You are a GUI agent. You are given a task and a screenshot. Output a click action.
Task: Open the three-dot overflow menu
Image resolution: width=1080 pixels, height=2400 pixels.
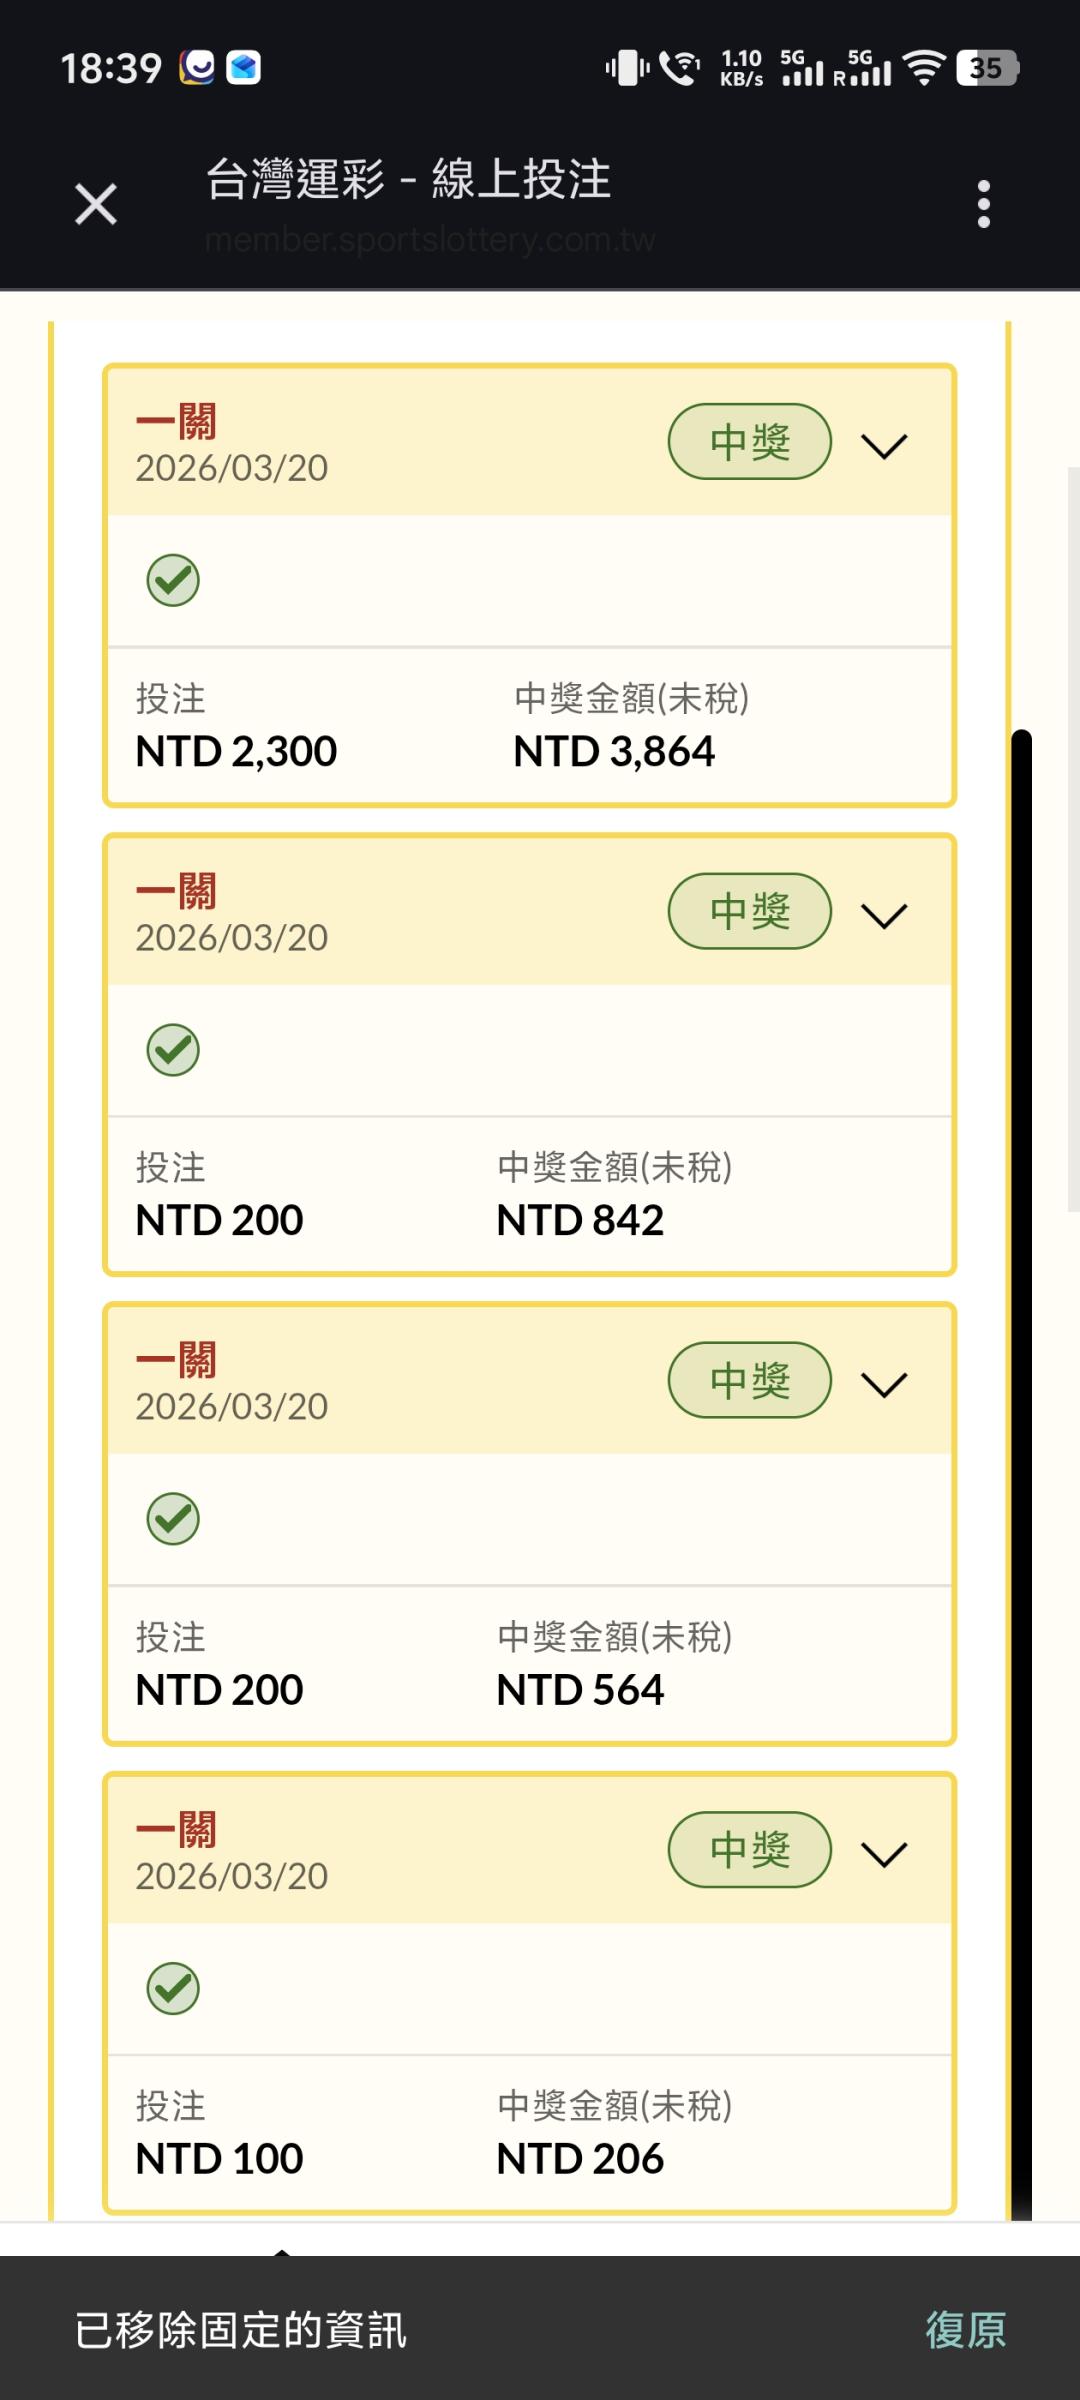coord(984,204)
